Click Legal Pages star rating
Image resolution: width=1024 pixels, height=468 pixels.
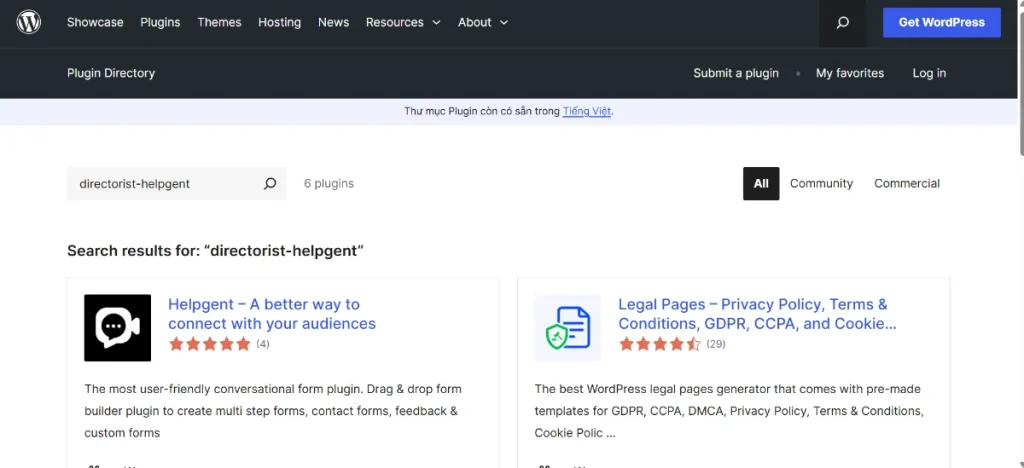(660, 344)
